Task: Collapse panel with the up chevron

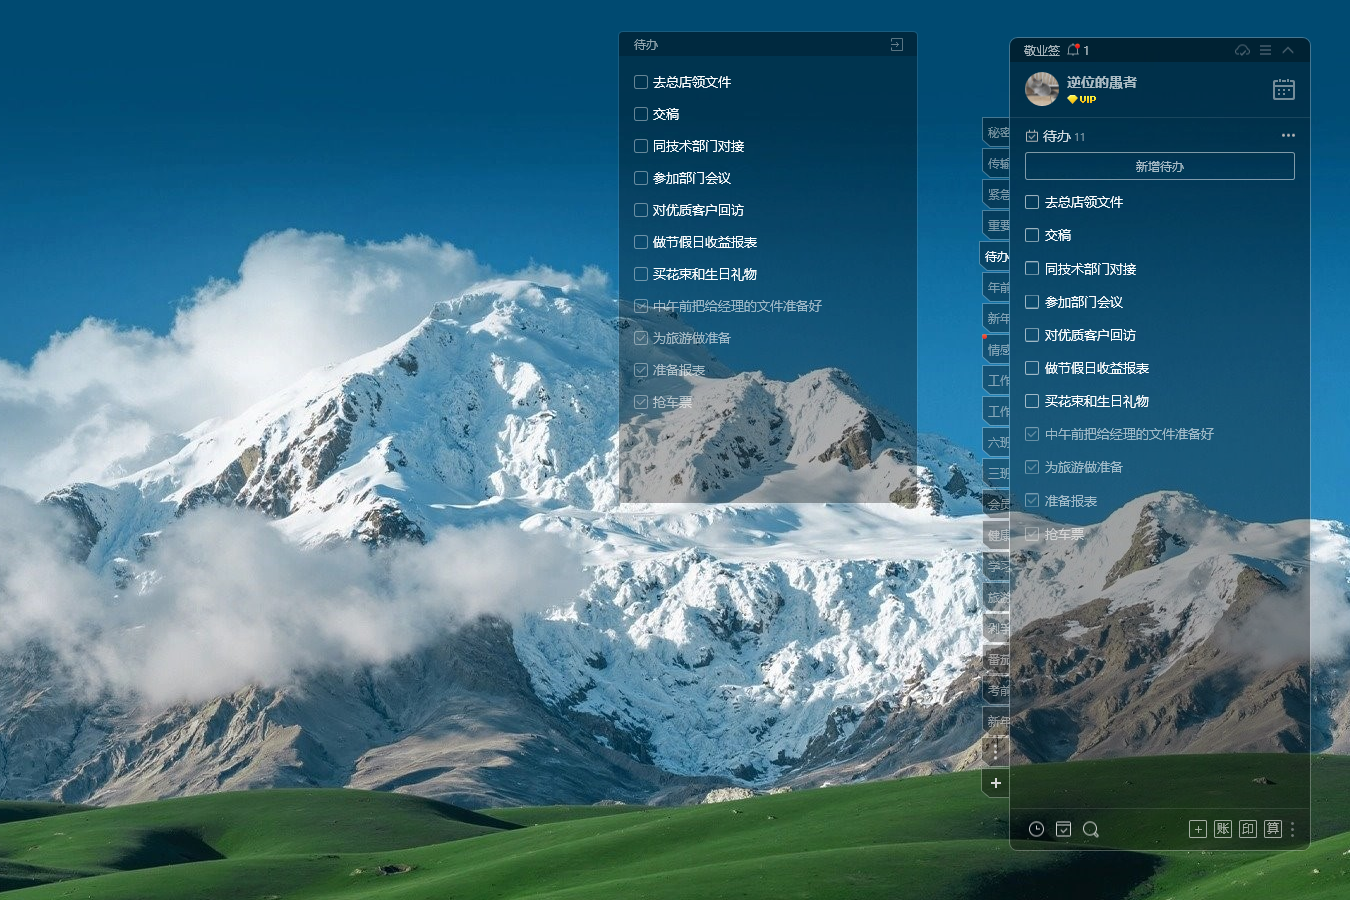Action: [1288, 50]
